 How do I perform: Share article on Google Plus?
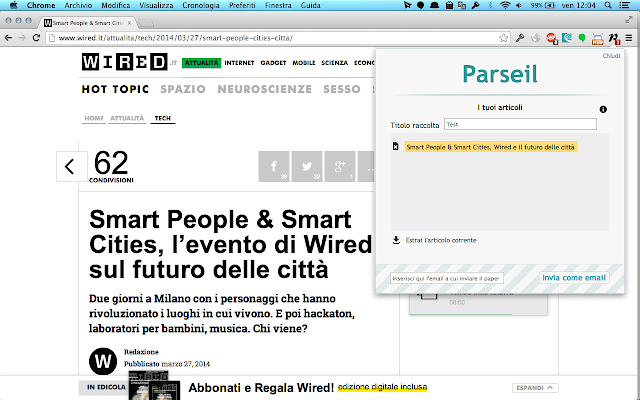[x=340, y=166]
